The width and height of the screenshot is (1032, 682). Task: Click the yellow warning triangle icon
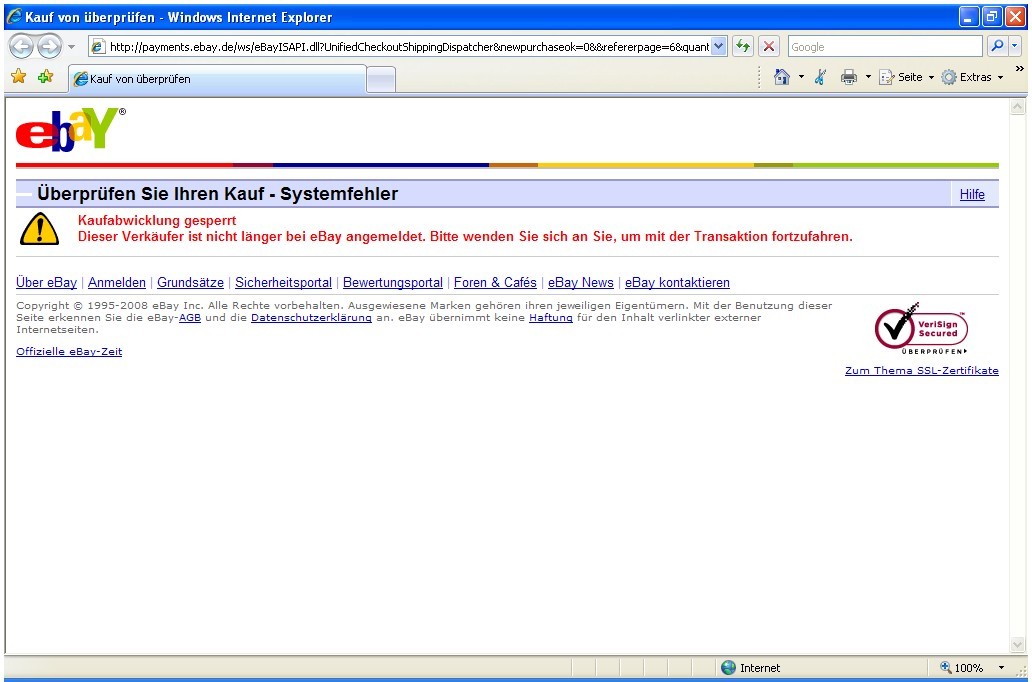pos(39,229)
